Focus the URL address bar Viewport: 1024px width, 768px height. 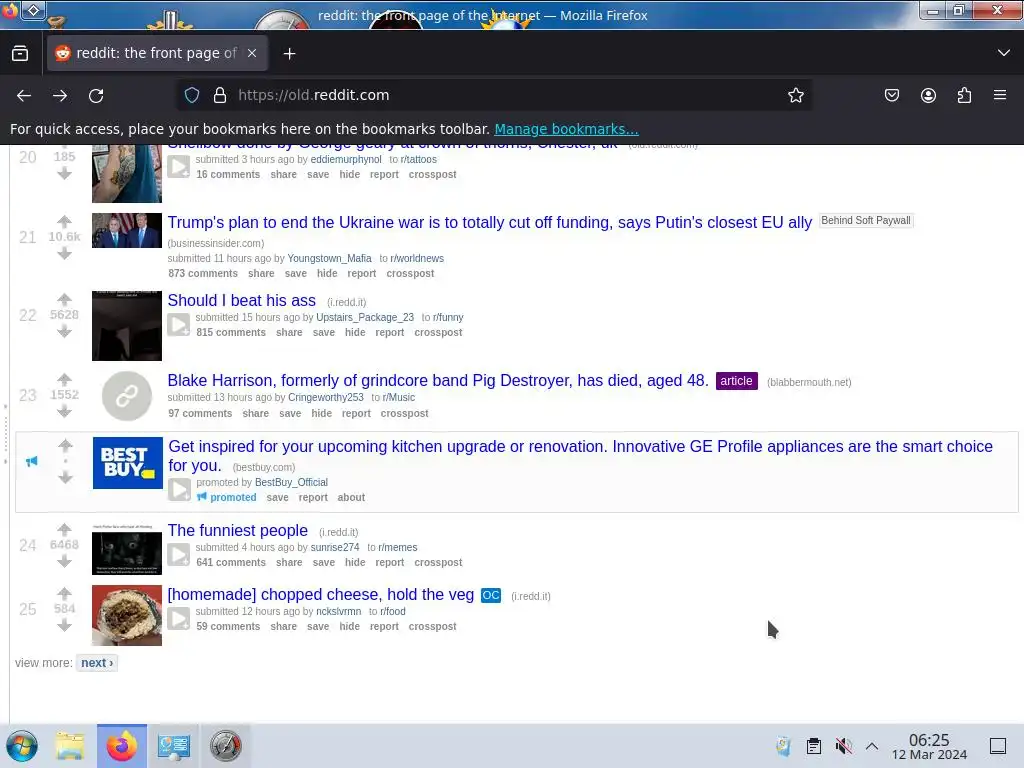496,95
